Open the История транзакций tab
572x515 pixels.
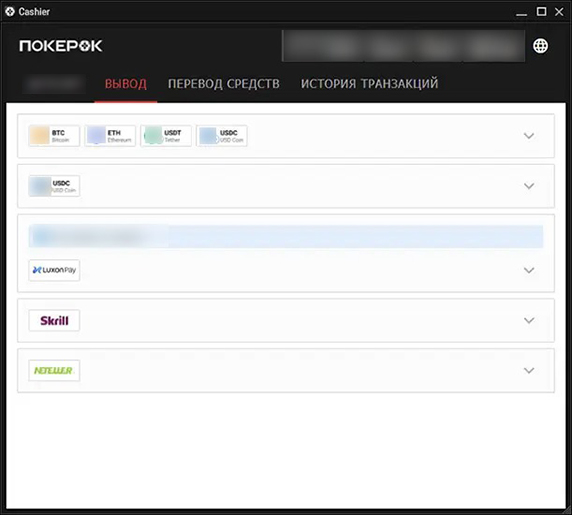pos(369,84)
